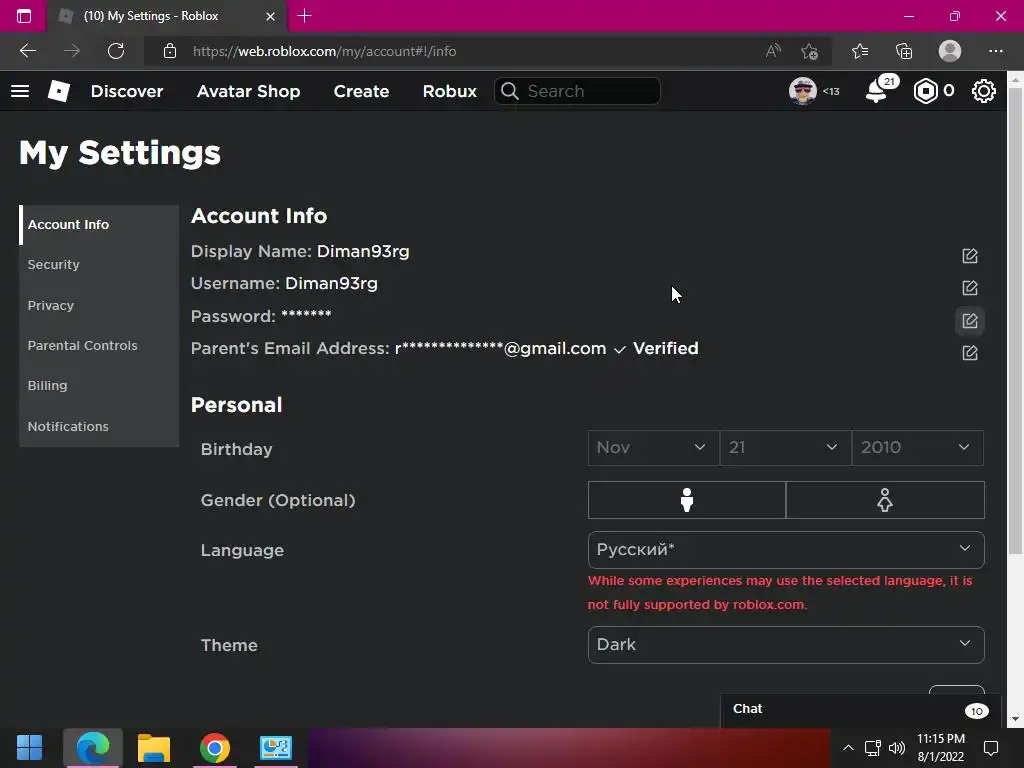Switch to the Privacy settings tab
The image size is (1024, 768).
pyautogui.click(x=99, y=305)
